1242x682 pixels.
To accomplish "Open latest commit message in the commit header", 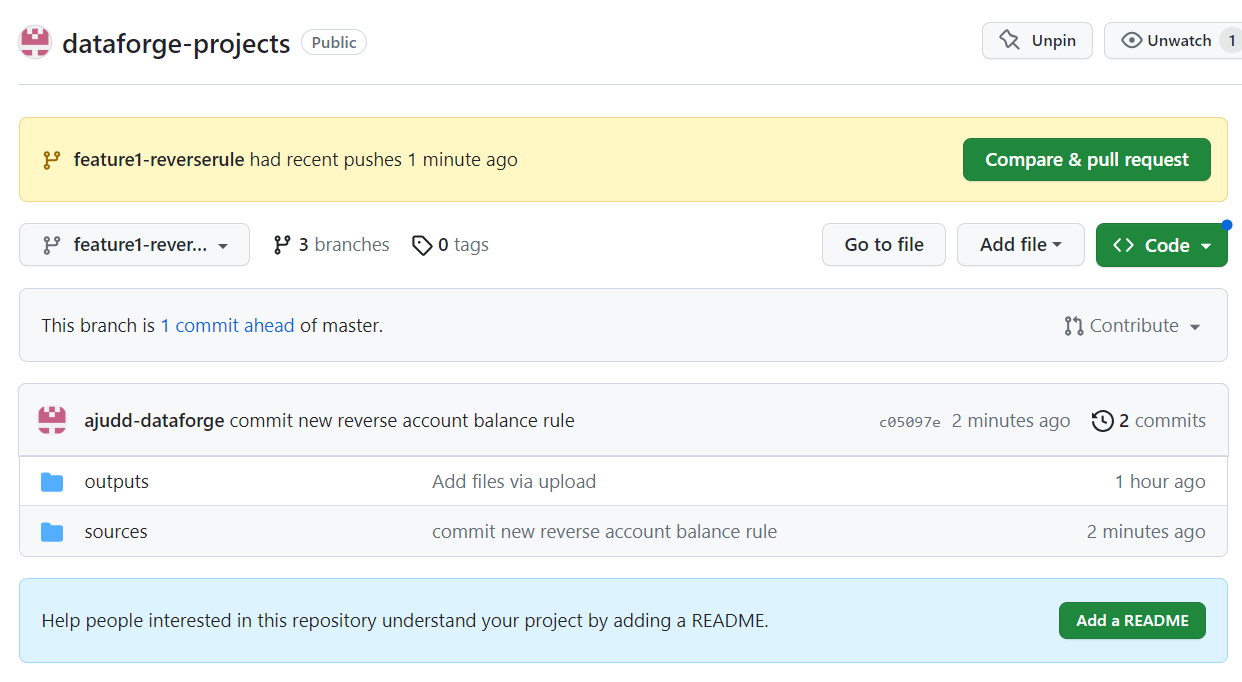I will 402,421.
